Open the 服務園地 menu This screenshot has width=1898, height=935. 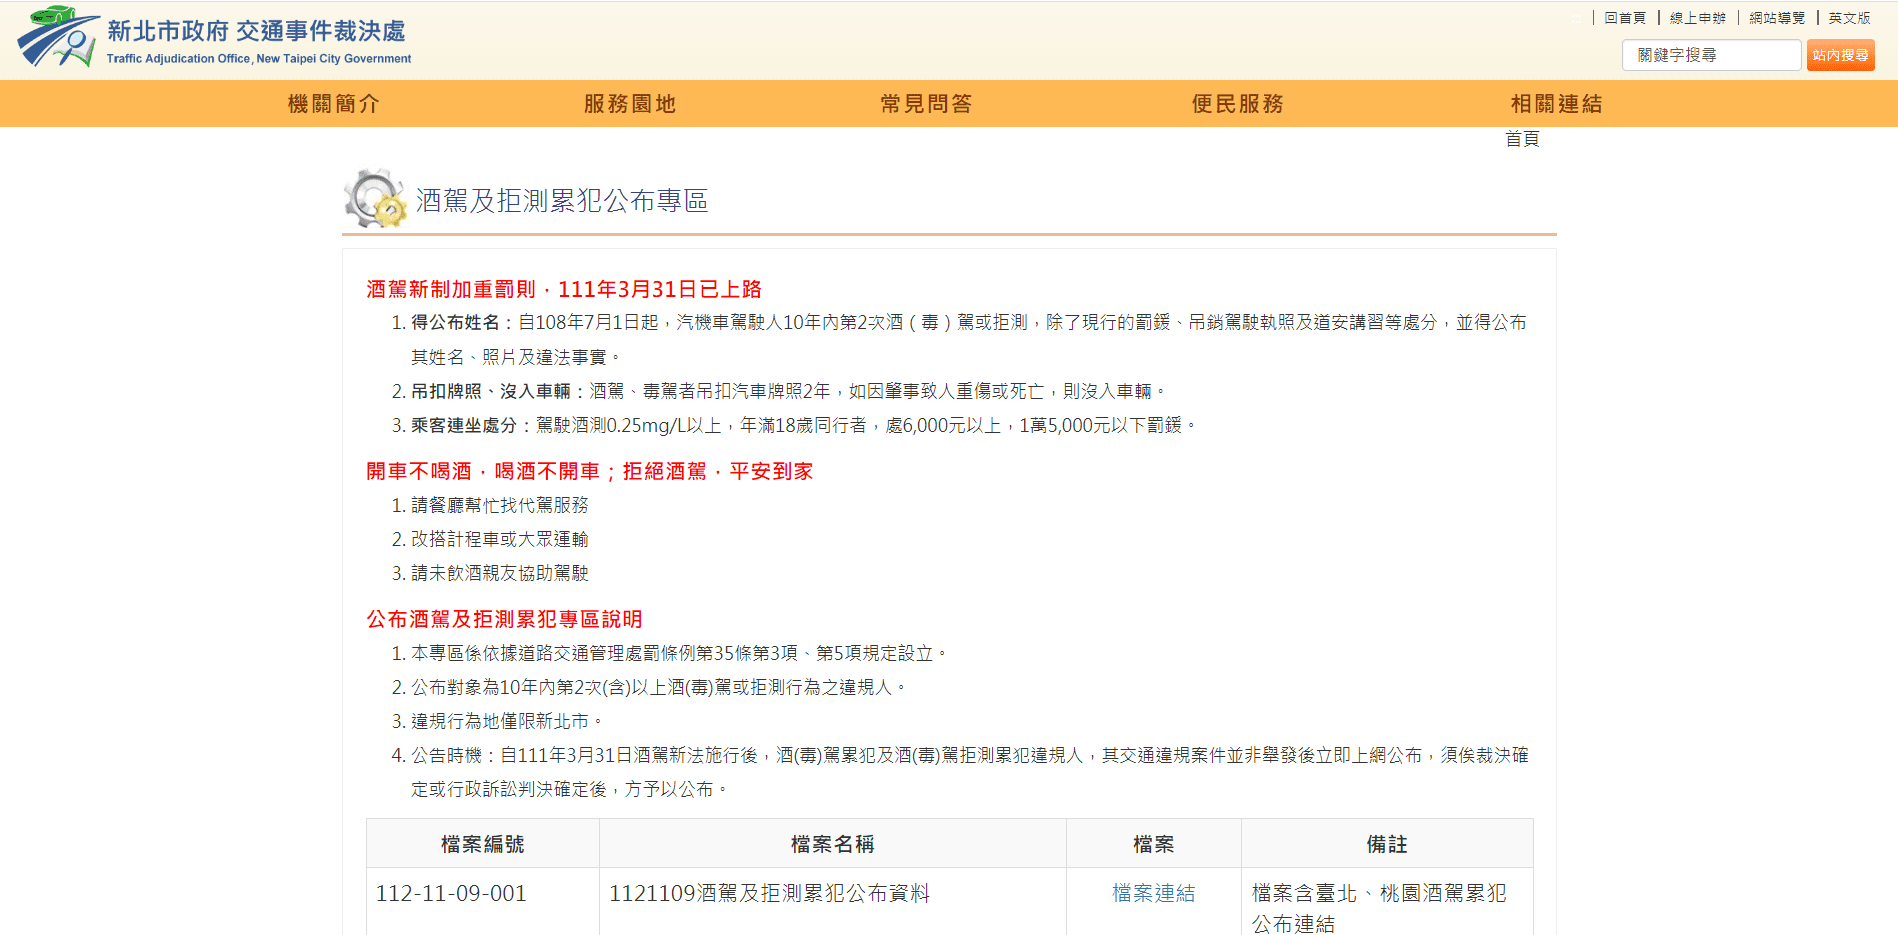(x=629, y=104)
